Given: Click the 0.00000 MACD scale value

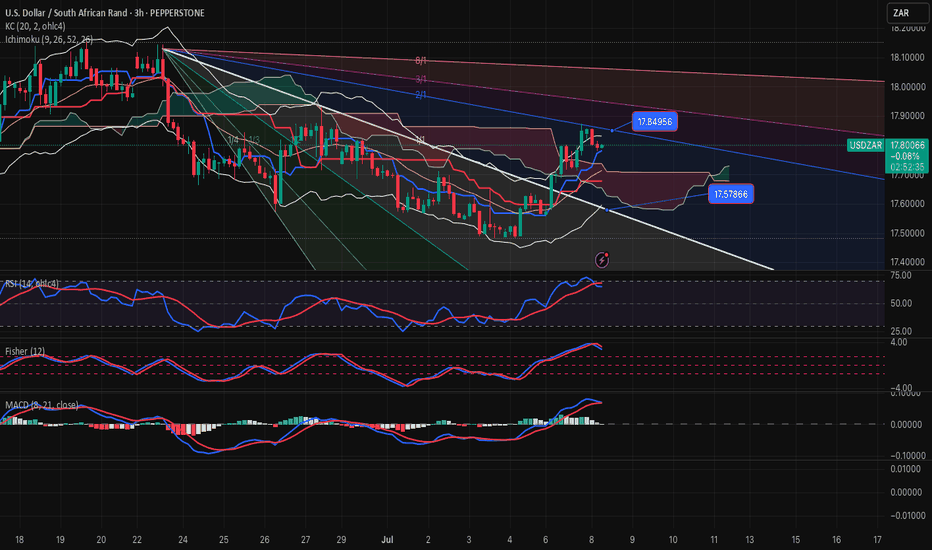Looking at the screenshot, I should click(x=908, y=425).
